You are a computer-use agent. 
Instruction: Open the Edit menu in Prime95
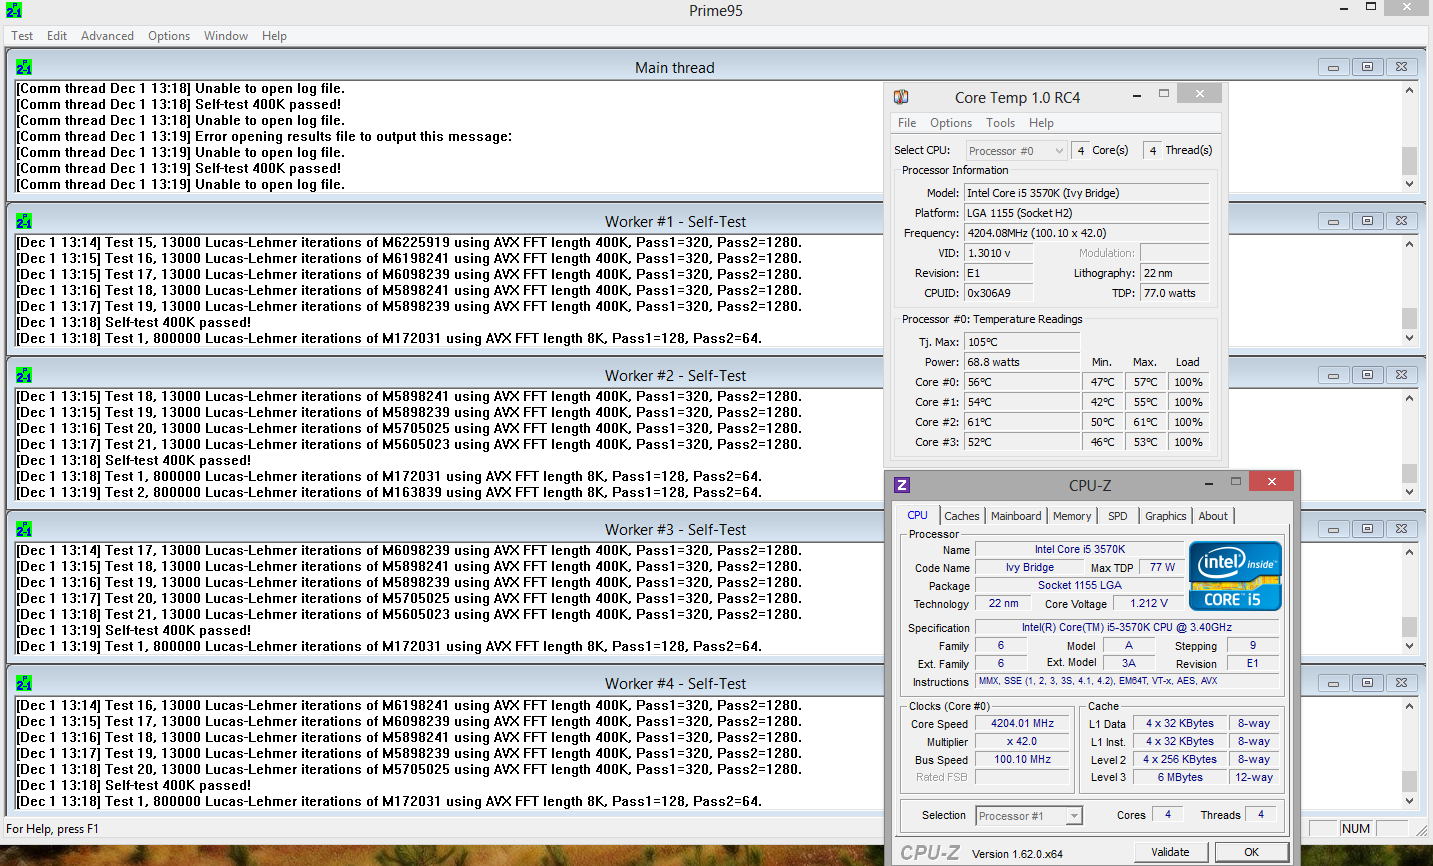(x=57, y=36)
